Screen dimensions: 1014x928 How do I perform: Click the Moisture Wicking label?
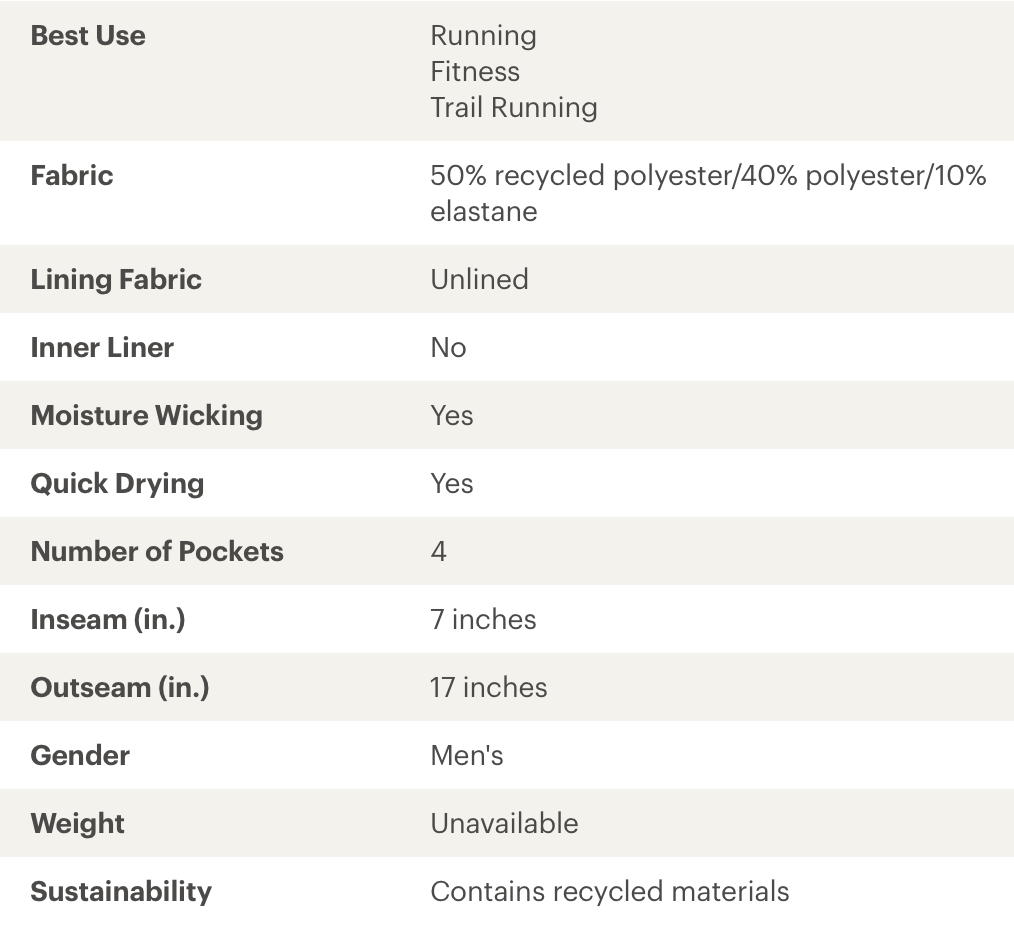146,416
